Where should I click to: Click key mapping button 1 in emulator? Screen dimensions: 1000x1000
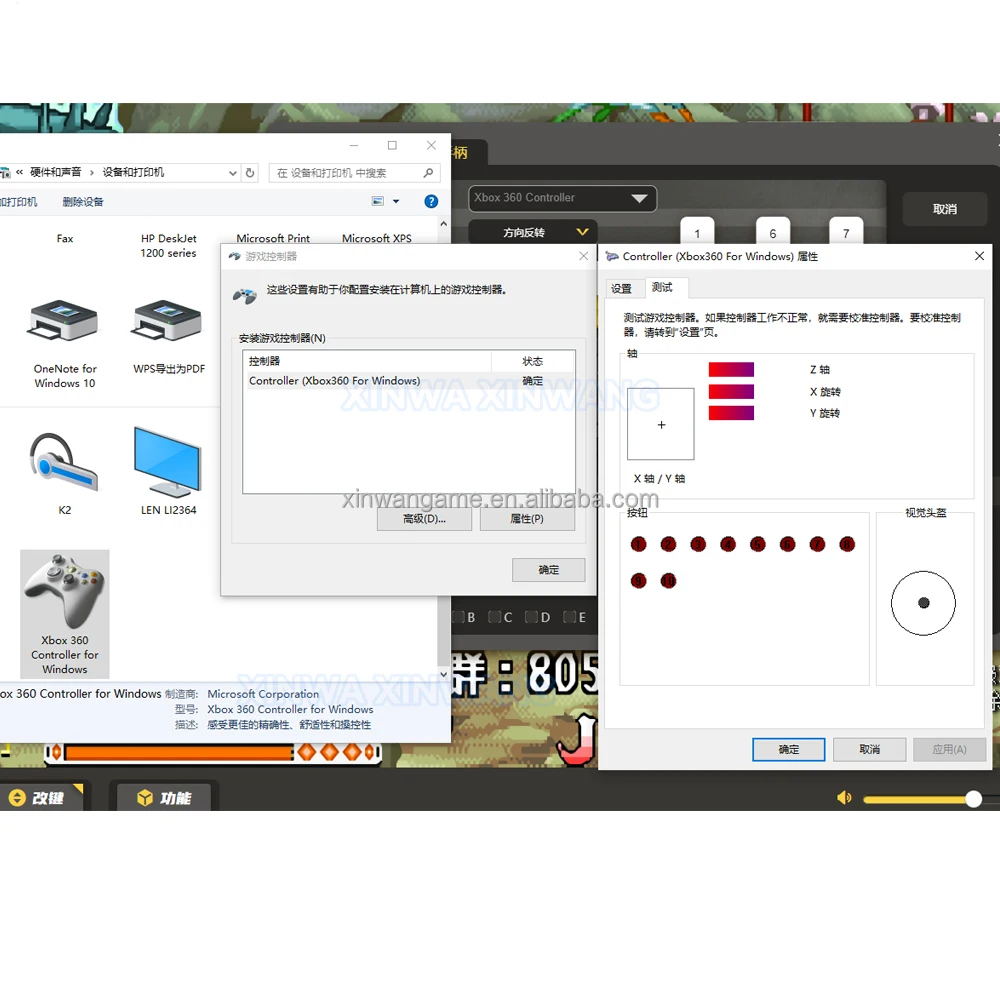[697, 232]
